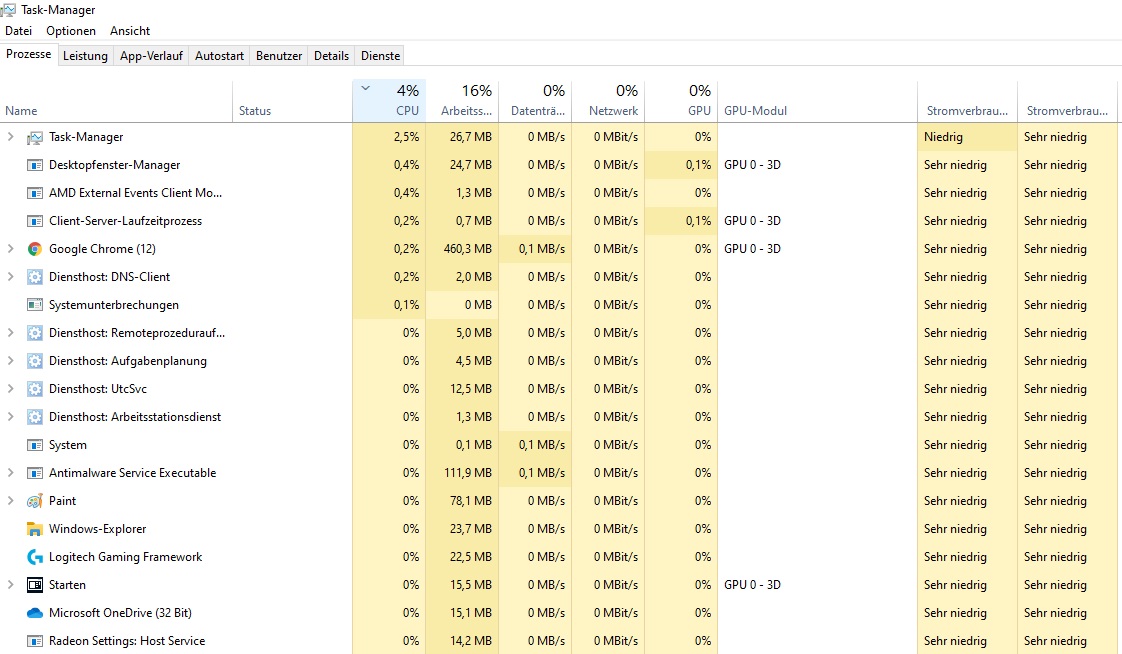Expand Diensthost: UtcSvc row
1122x654 pixels.
10,389
